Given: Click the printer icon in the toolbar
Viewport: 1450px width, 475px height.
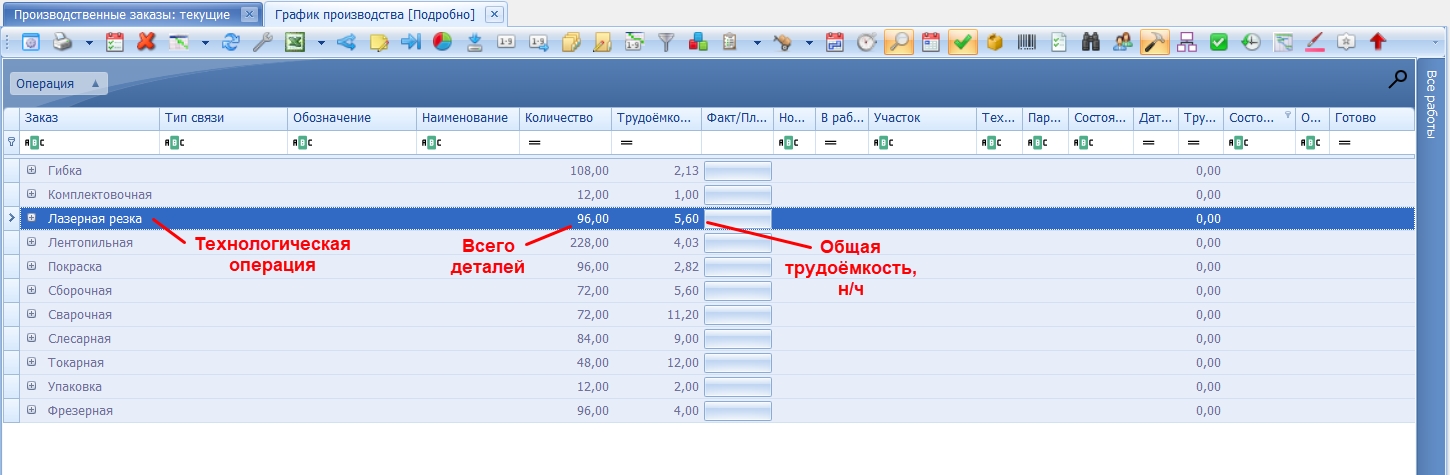Looking at the screenshot, I should pyautogui.click(x=62, y=42).
